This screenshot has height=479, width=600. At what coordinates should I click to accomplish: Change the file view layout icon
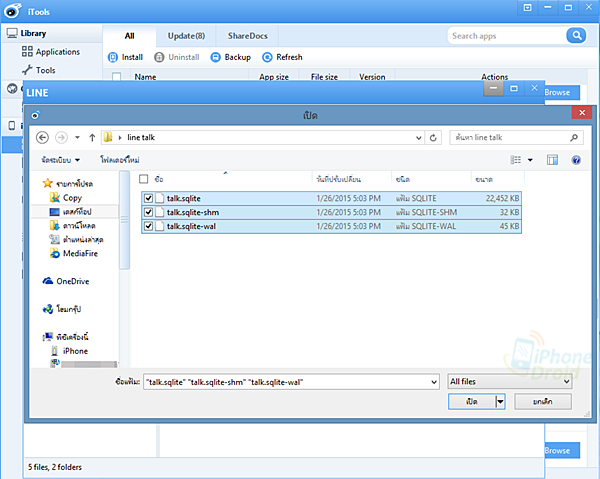click(x=515, y=160)
